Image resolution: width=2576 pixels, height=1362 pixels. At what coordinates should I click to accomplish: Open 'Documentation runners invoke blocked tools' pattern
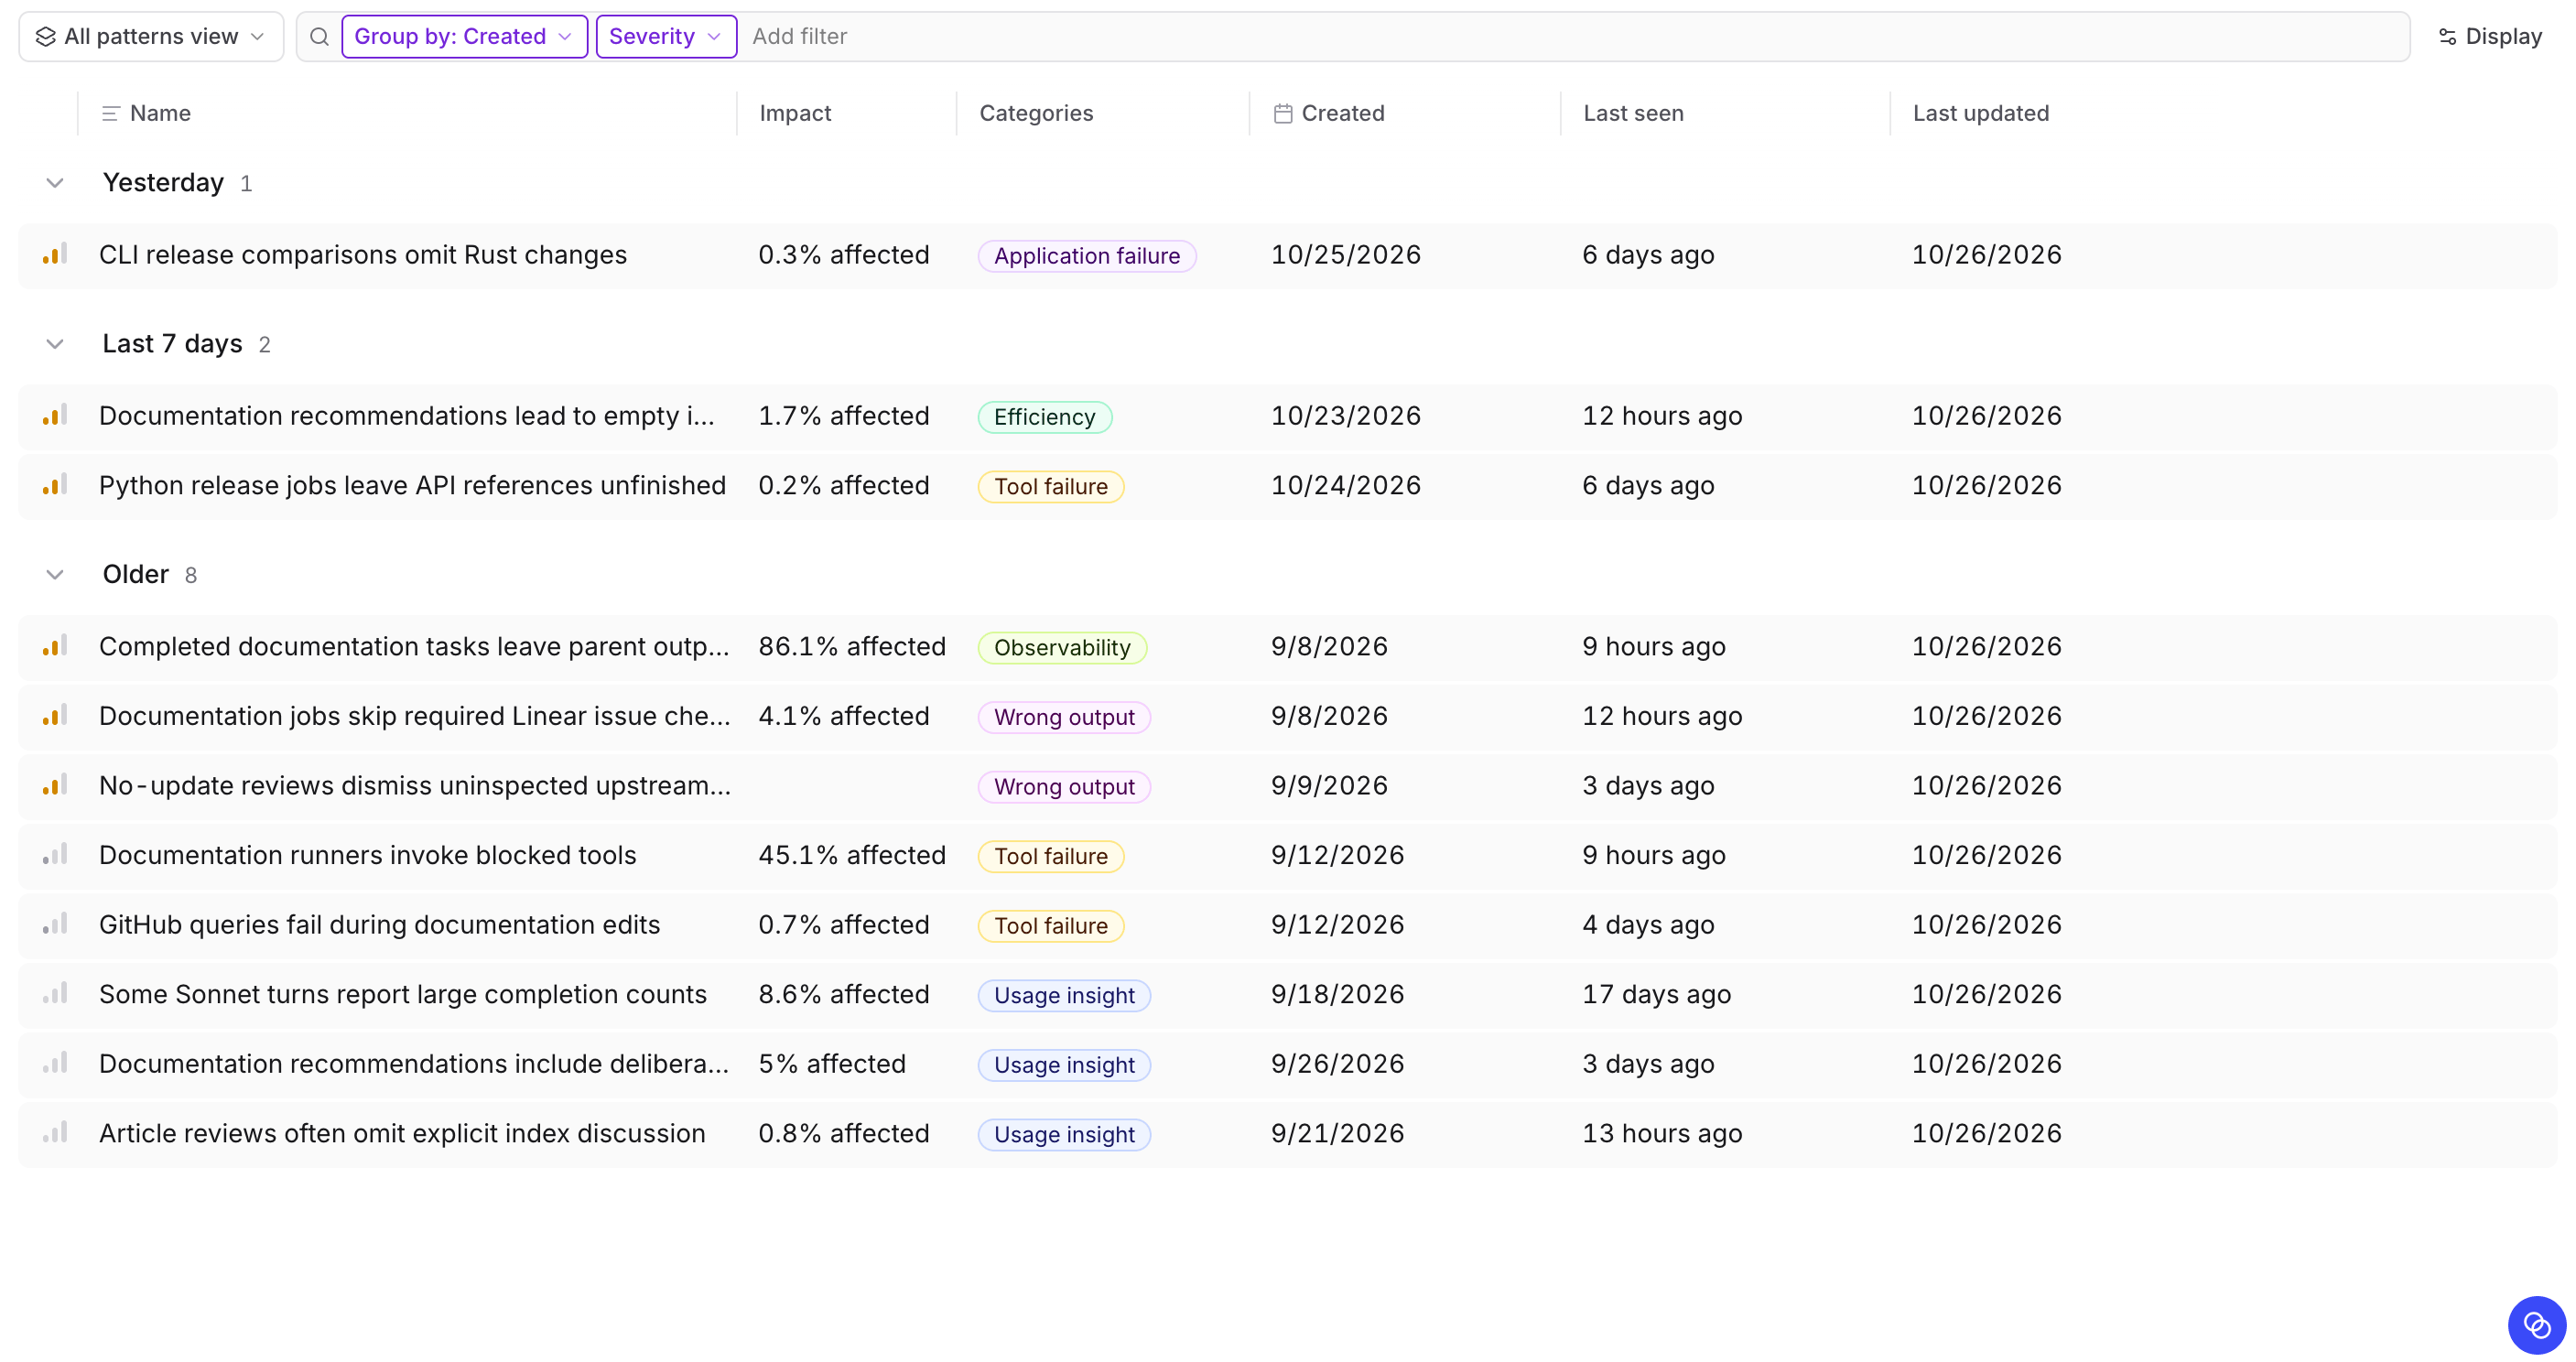[x=368, y=855]
